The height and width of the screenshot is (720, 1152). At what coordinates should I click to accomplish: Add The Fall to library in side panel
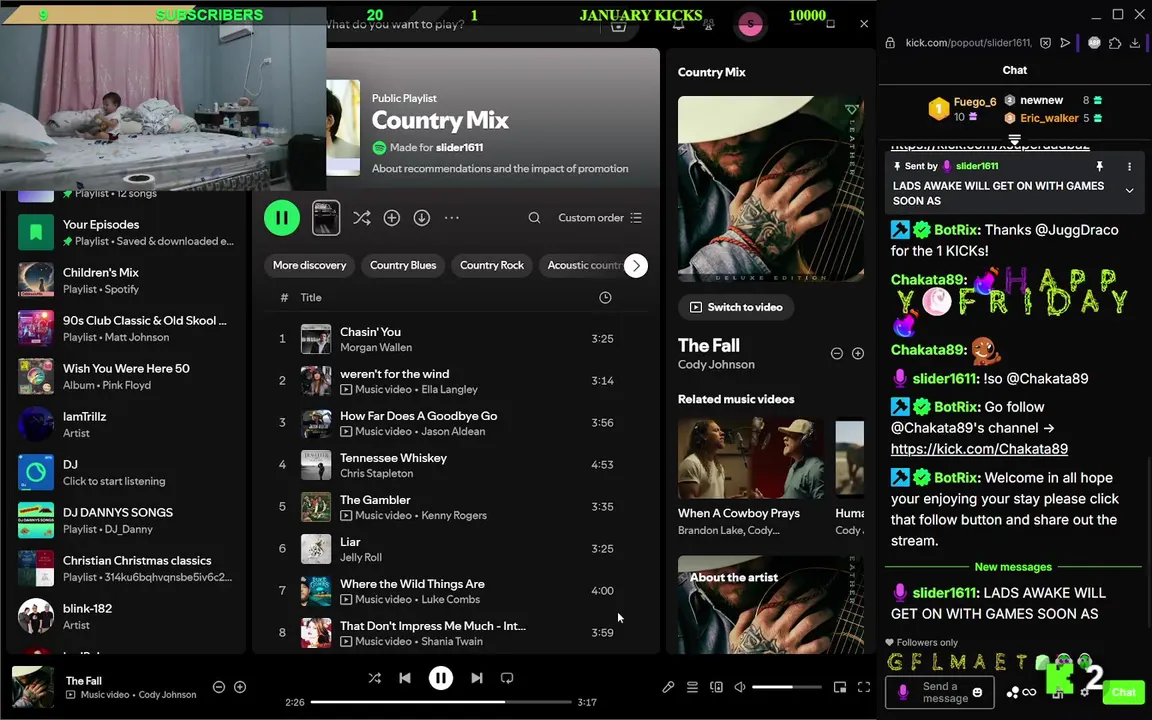click(857, 353)
